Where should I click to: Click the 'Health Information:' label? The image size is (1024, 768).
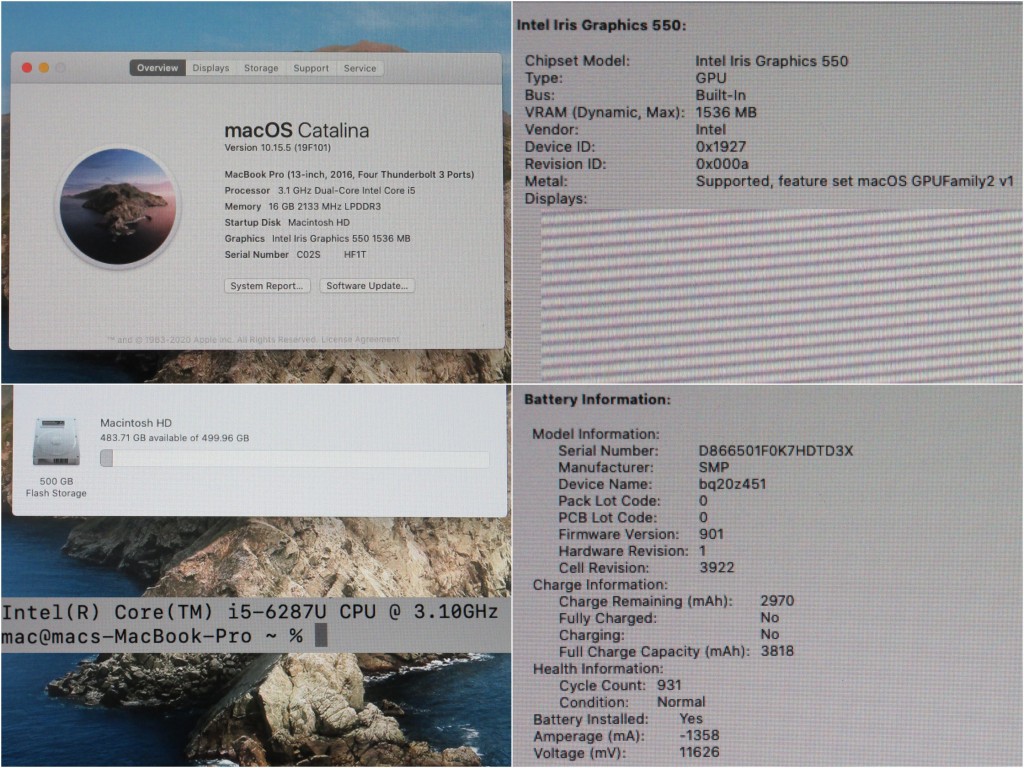click(598, 669)
